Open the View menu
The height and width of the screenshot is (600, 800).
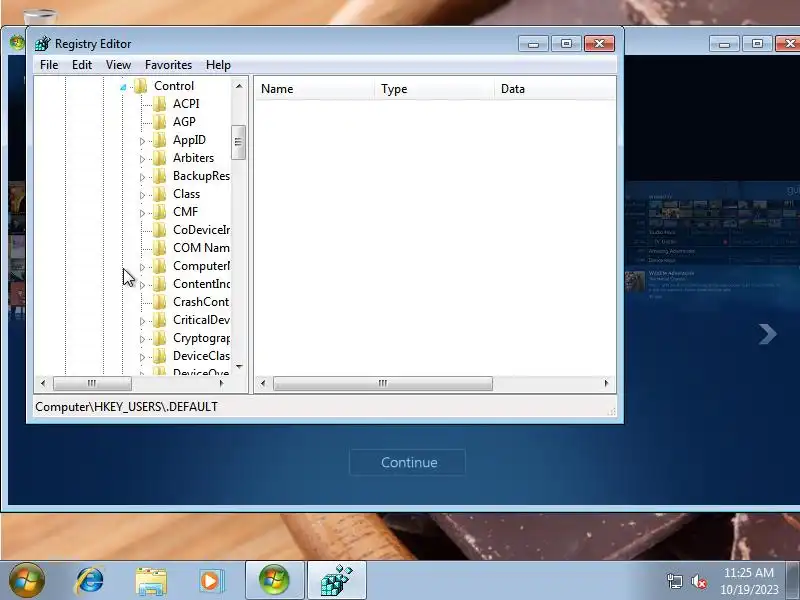118,65
